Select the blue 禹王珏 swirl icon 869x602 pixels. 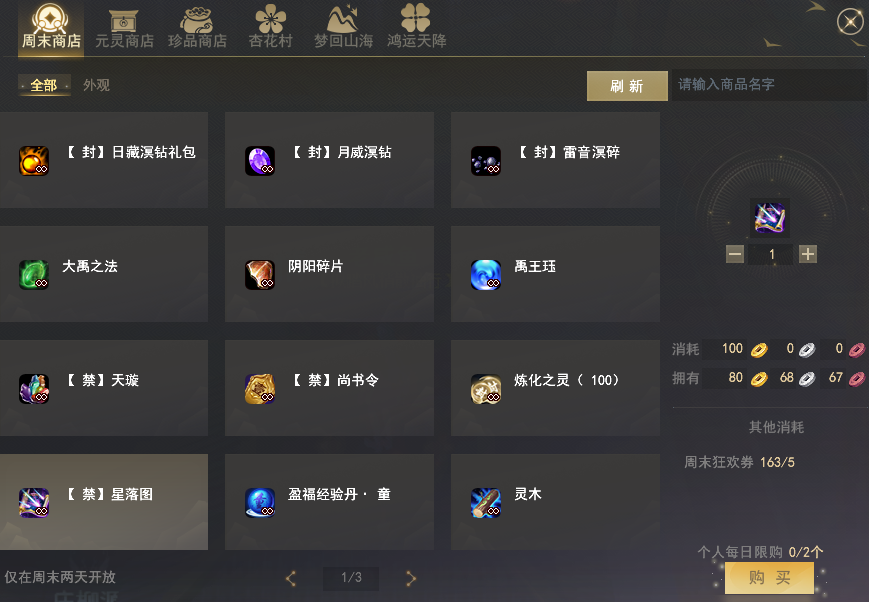tap(486, 275)
